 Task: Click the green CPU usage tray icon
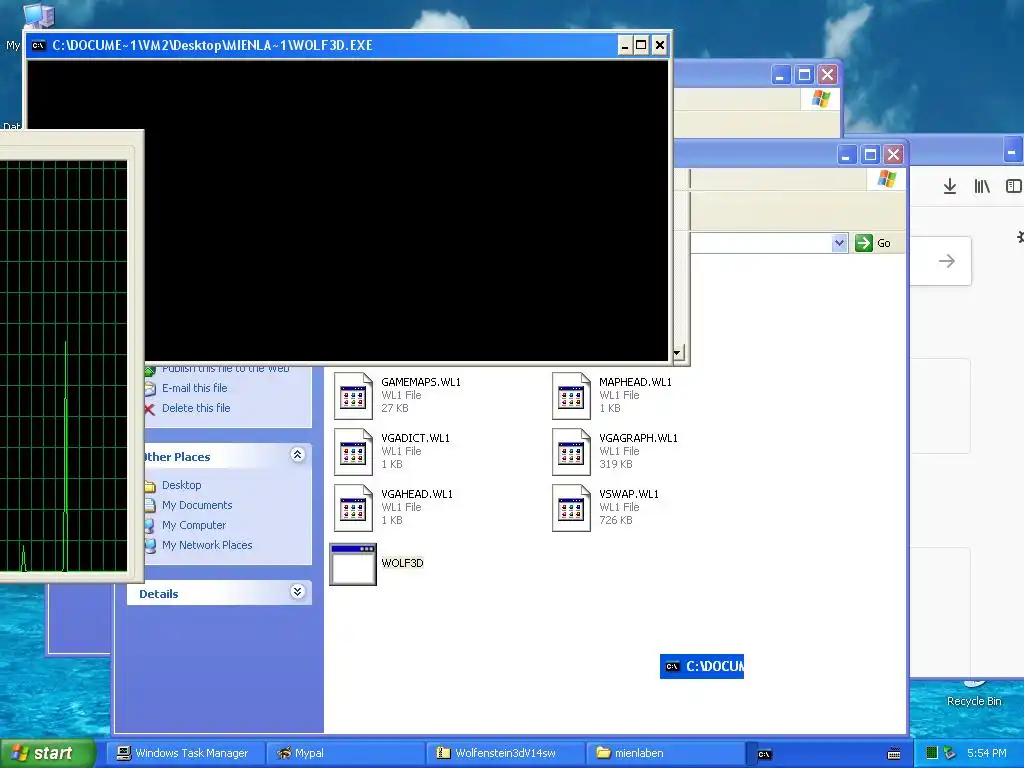[933, 753]
